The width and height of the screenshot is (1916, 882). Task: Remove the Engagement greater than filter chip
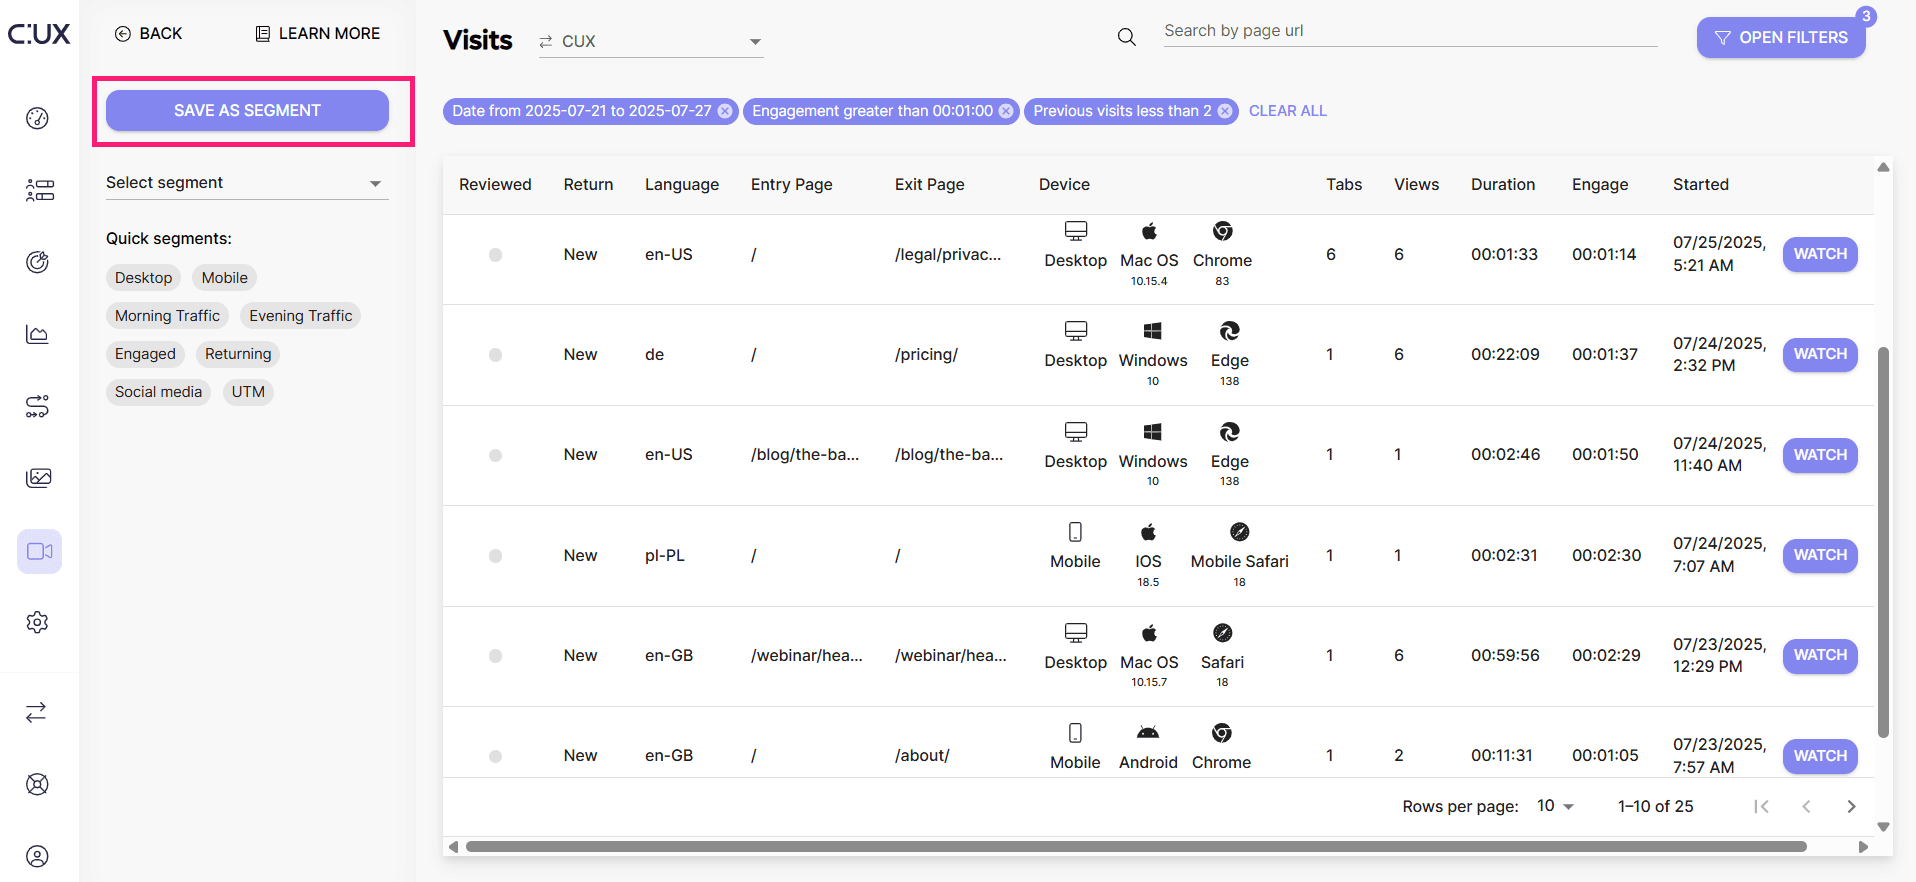tap(1006, 111)
